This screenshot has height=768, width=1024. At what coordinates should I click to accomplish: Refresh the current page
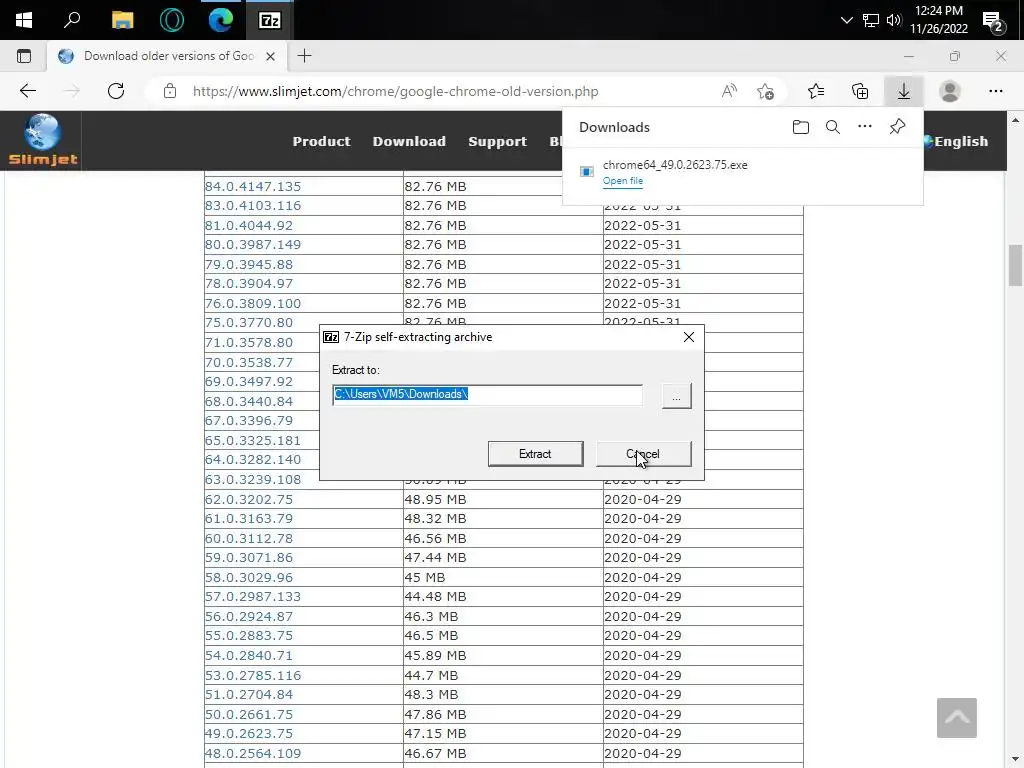tap(116, 91)
